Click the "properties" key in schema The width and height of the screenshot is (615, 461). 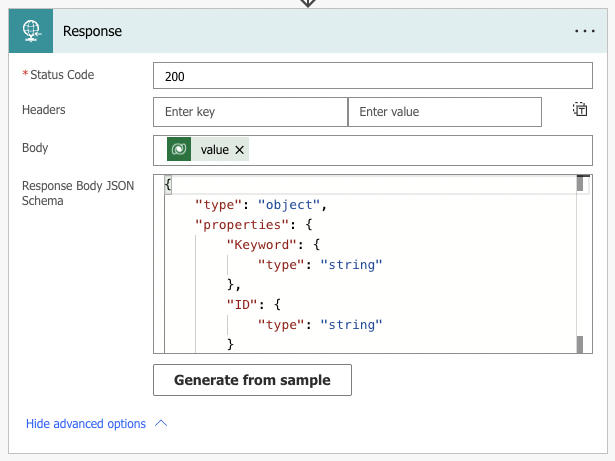pyautogui.click(x=242, y=225)
